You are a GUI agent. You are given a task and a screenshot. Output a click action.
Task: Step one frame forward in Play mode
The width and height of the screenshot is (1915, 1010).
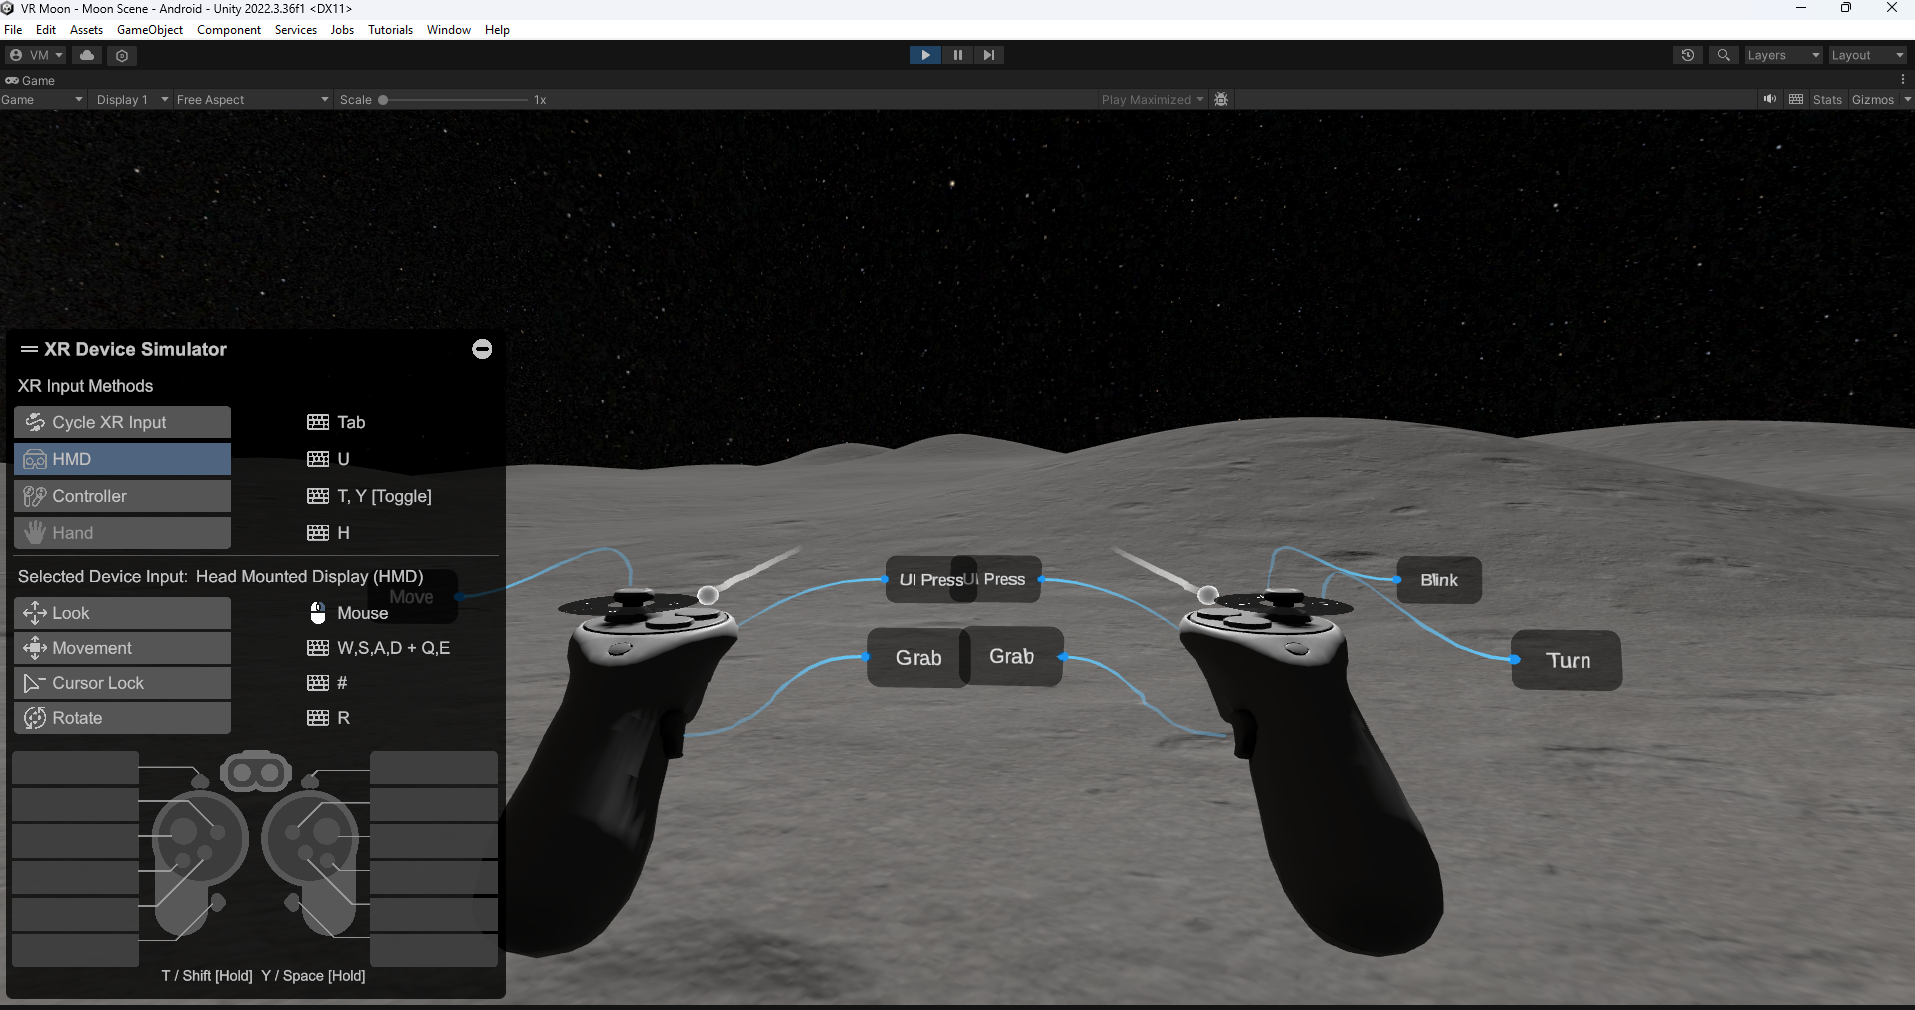pyautogui.click(x=989, y=55)
